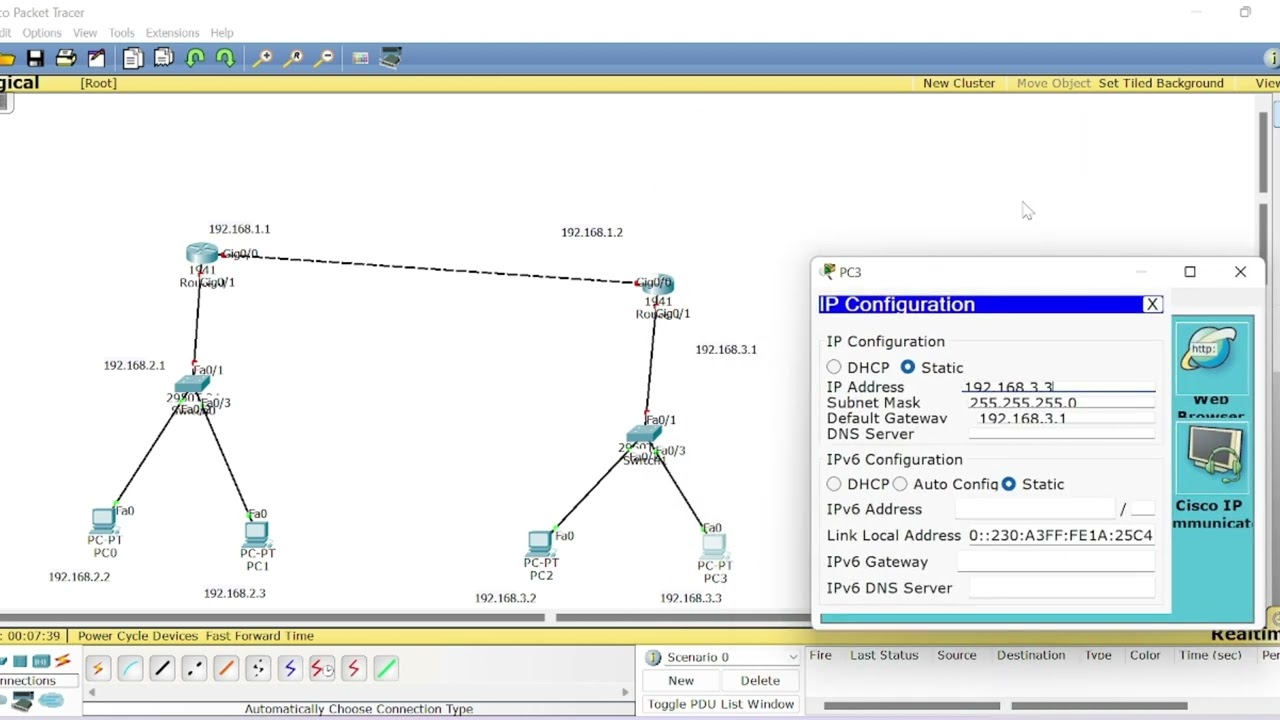Open the Help menu
This screenshot has height=720, width=1280.
click(x=222, y=33)
